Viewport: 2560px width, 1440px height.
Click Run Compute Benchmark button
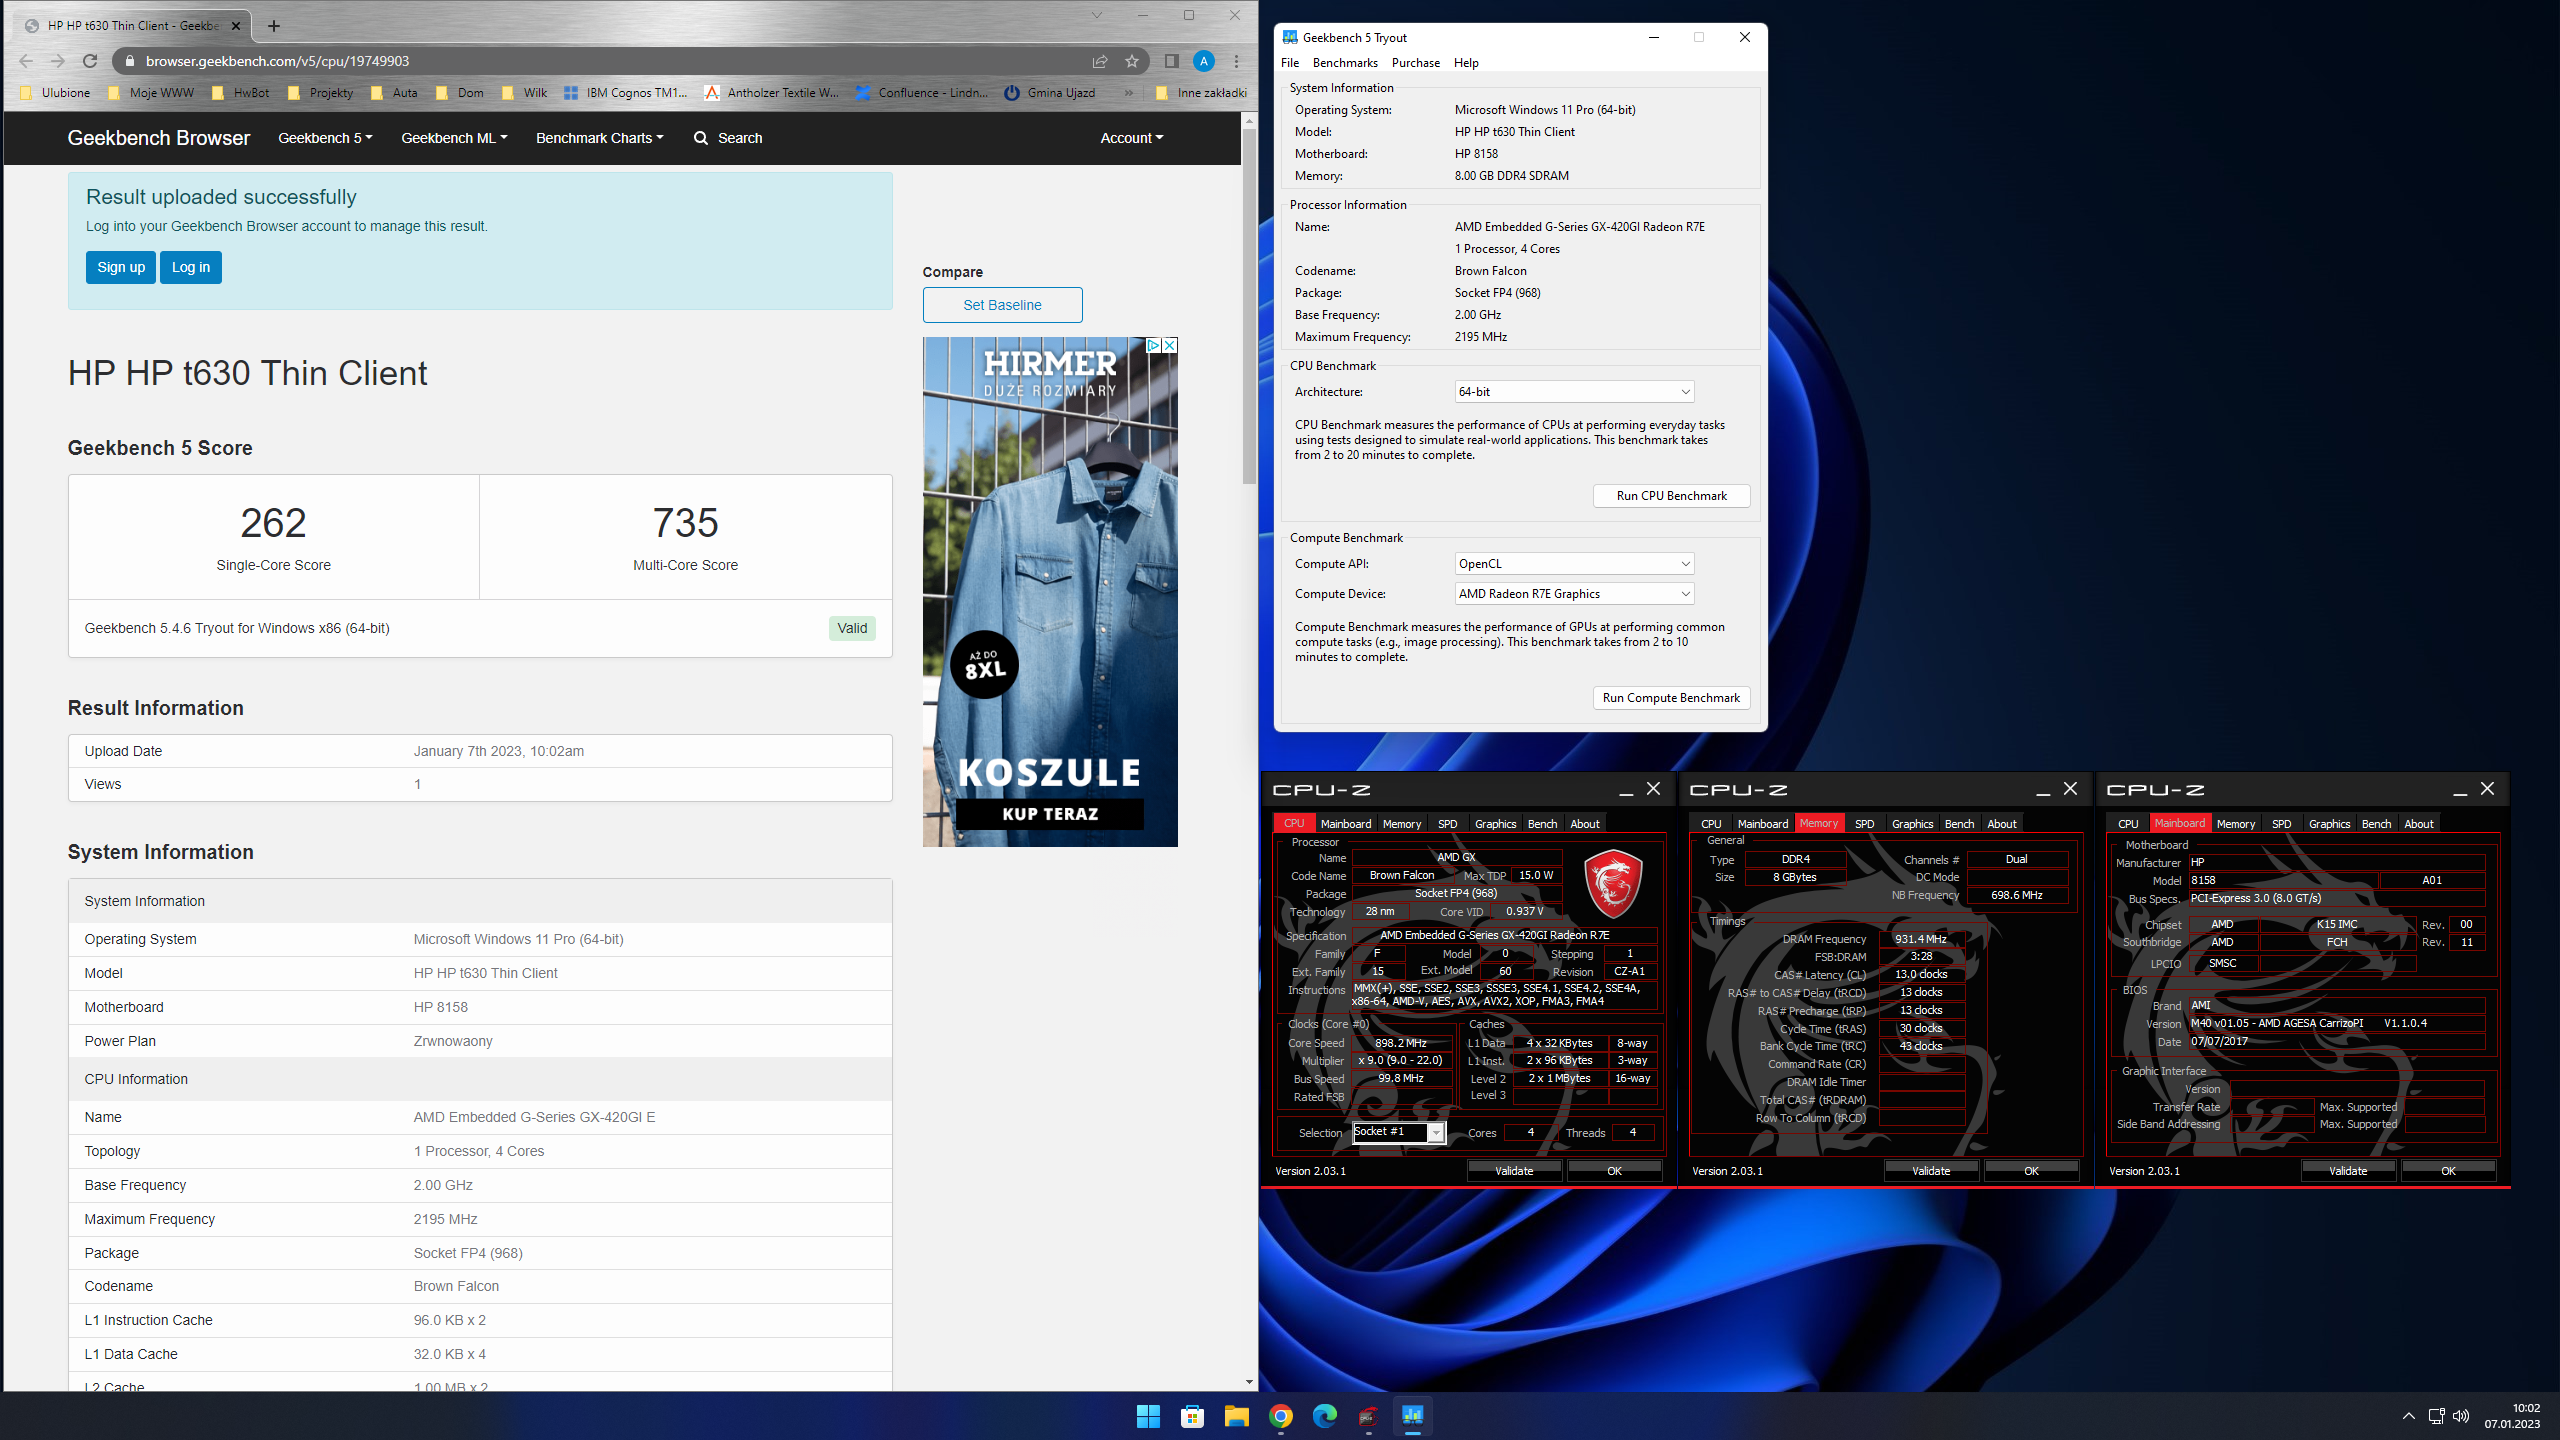click(1671, 698)
